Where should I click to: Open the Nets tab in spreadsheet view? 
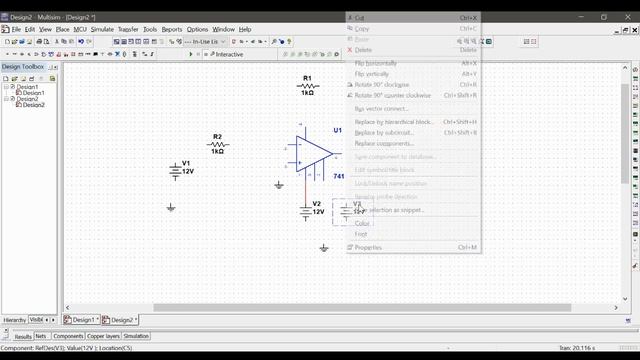41,336
